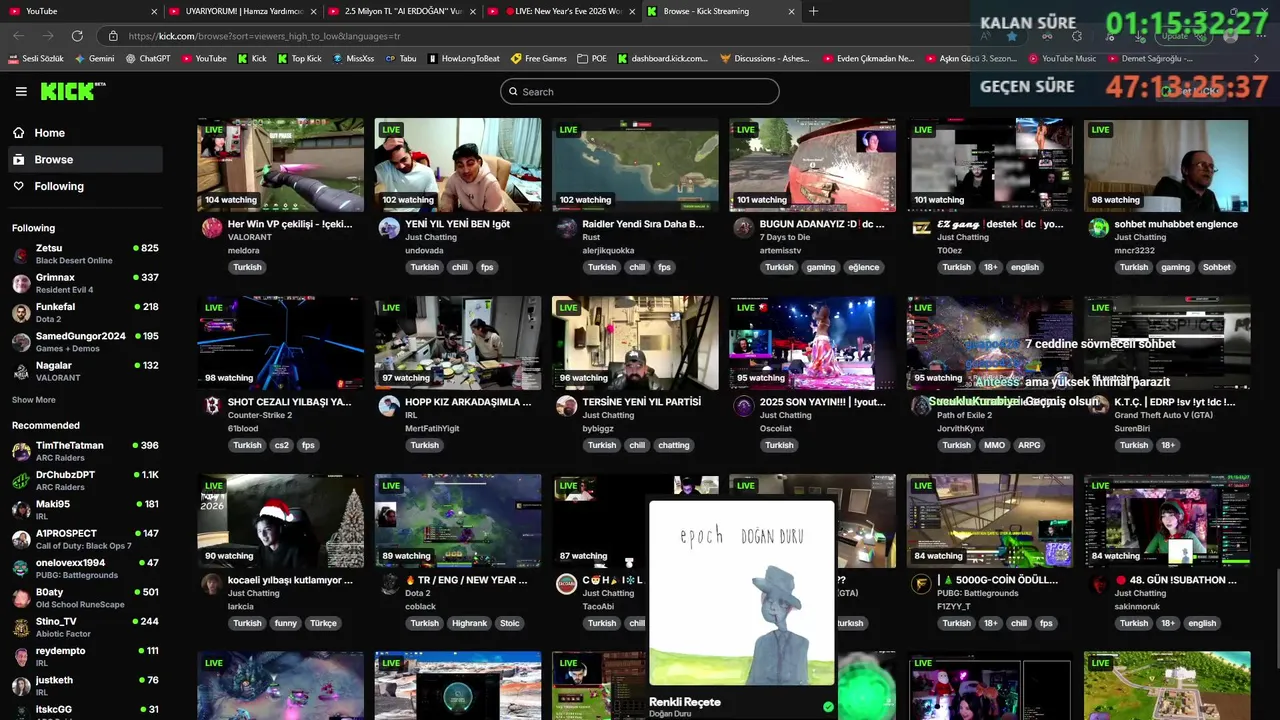Click the cs2 tag under 61blood
The image size is (1280, 720).
(x=282, y=445)
